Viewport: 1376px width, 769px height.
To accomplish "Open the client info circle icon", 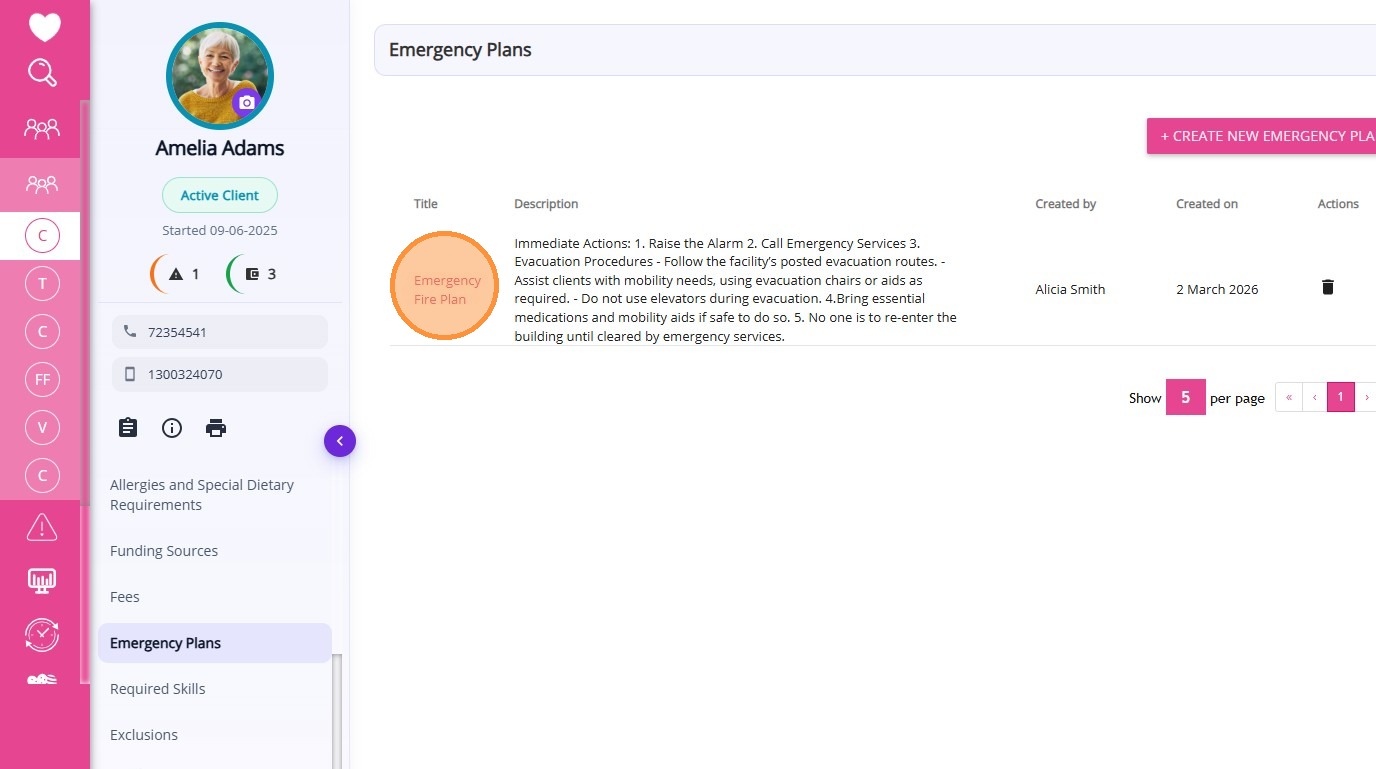I will click(x=172, y=428).
